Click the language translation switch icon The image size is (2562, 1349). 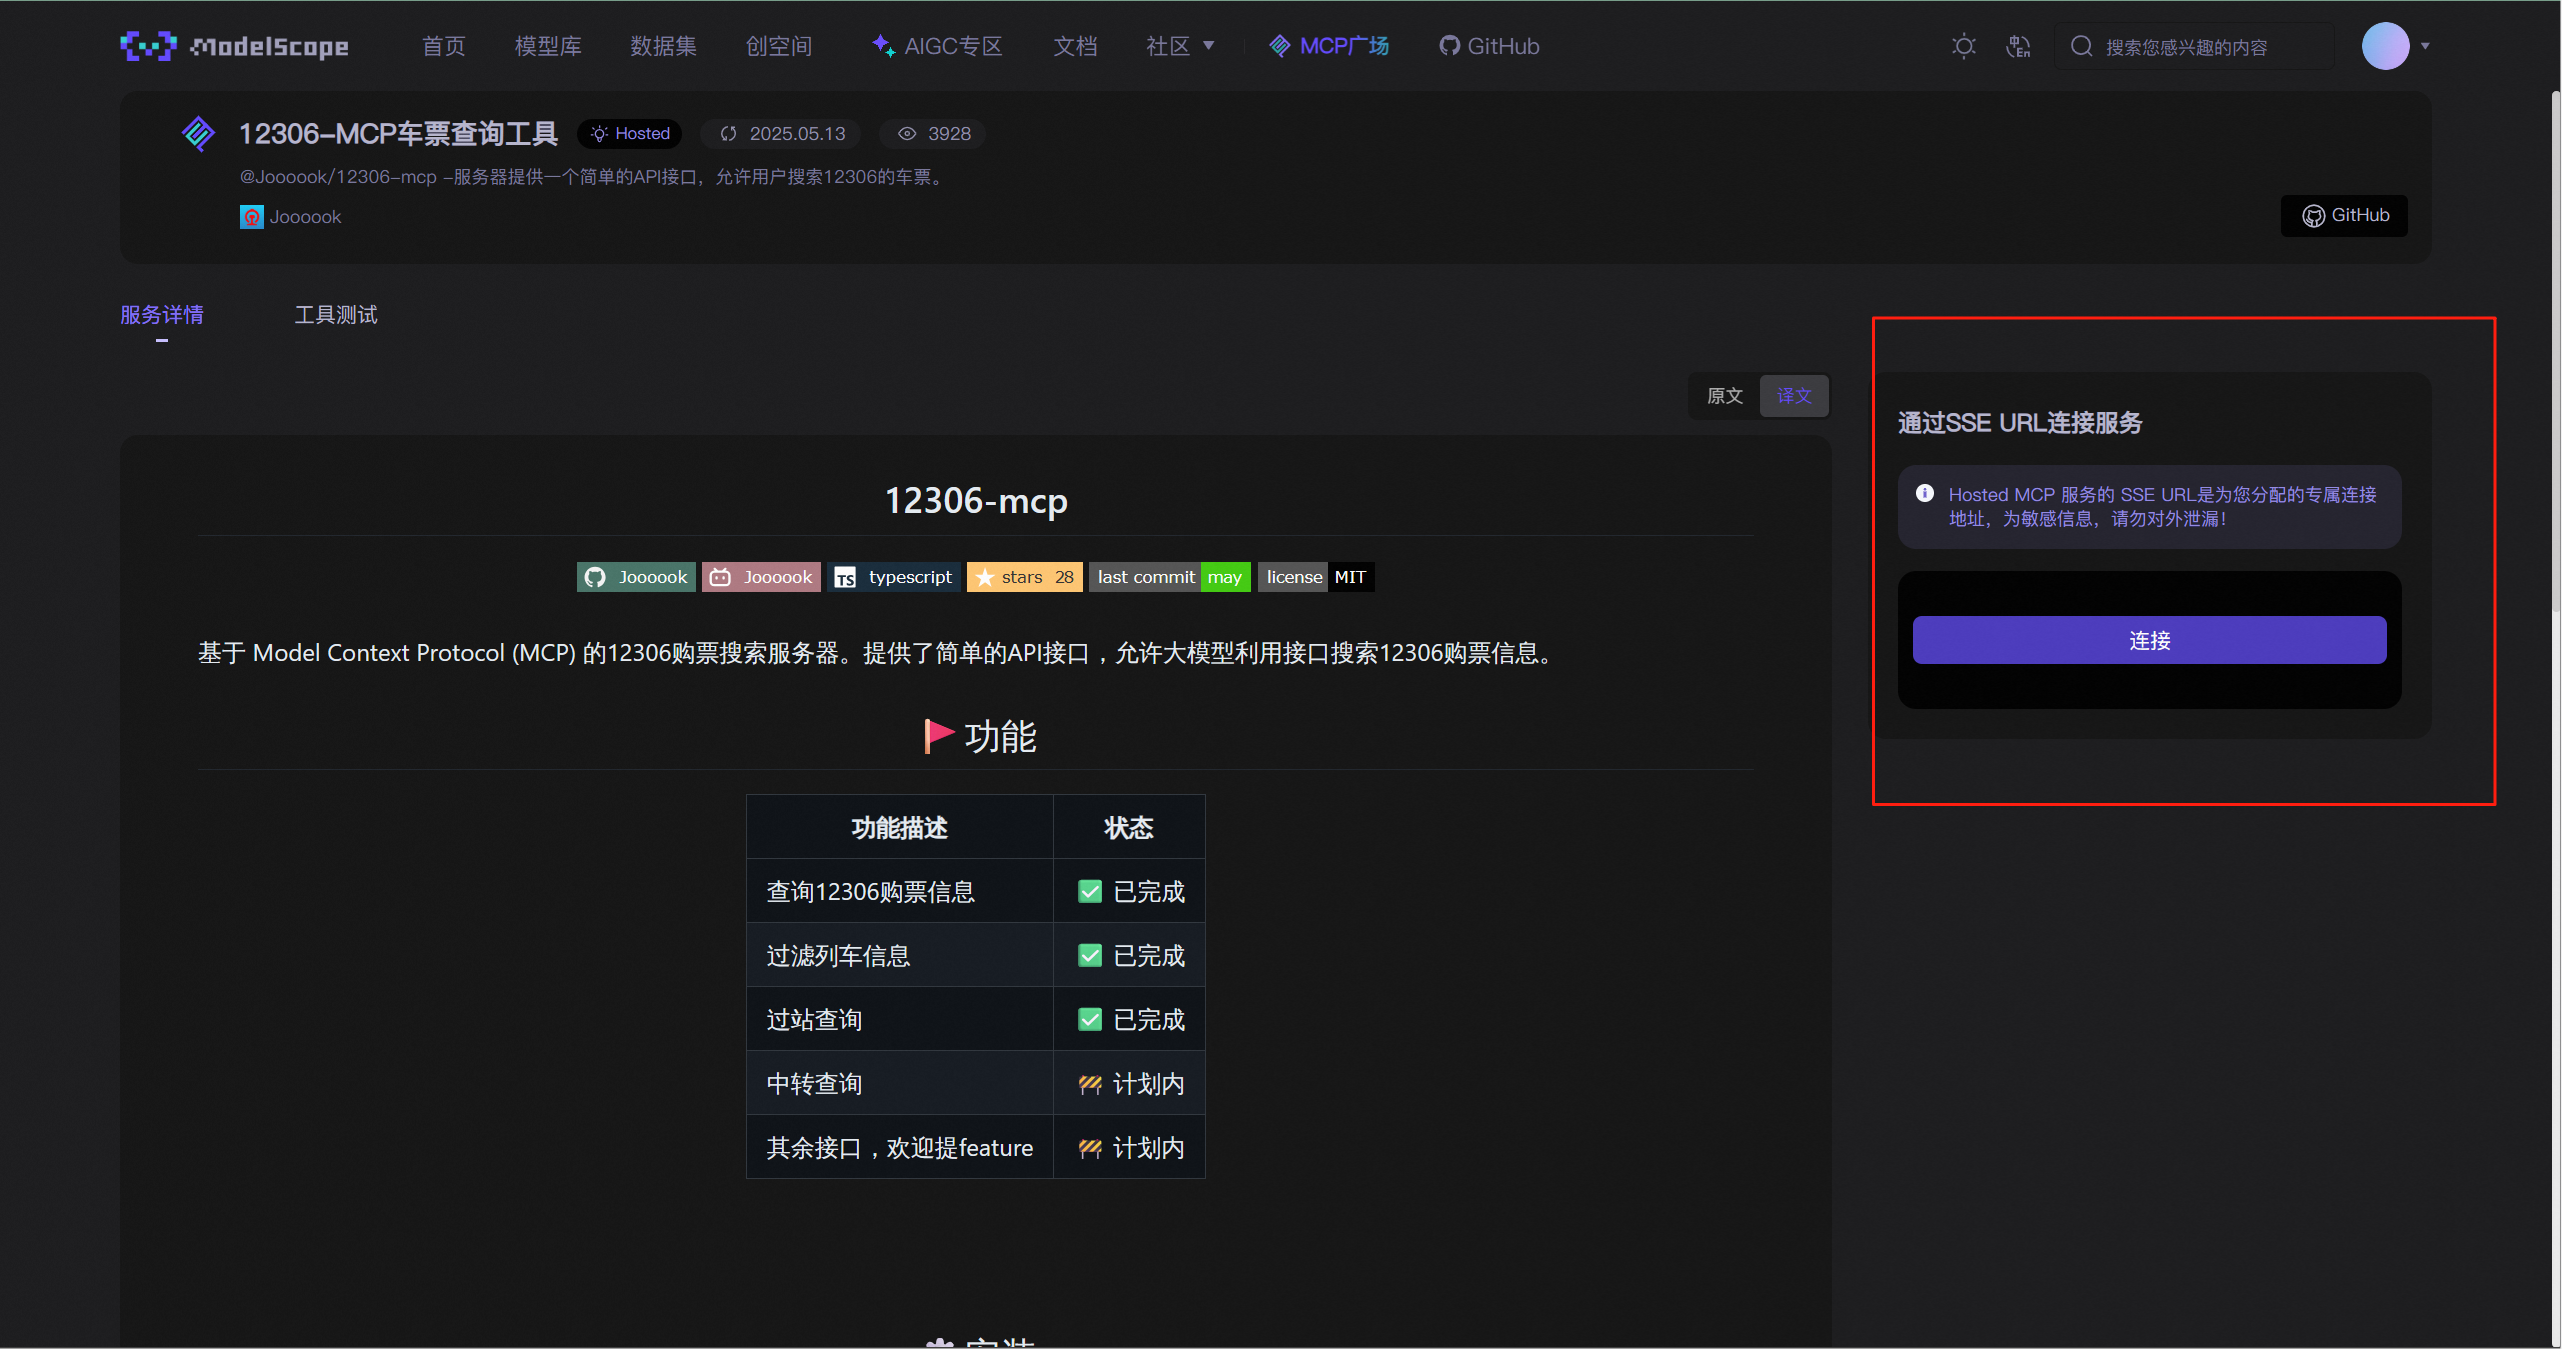(2018, 46)
